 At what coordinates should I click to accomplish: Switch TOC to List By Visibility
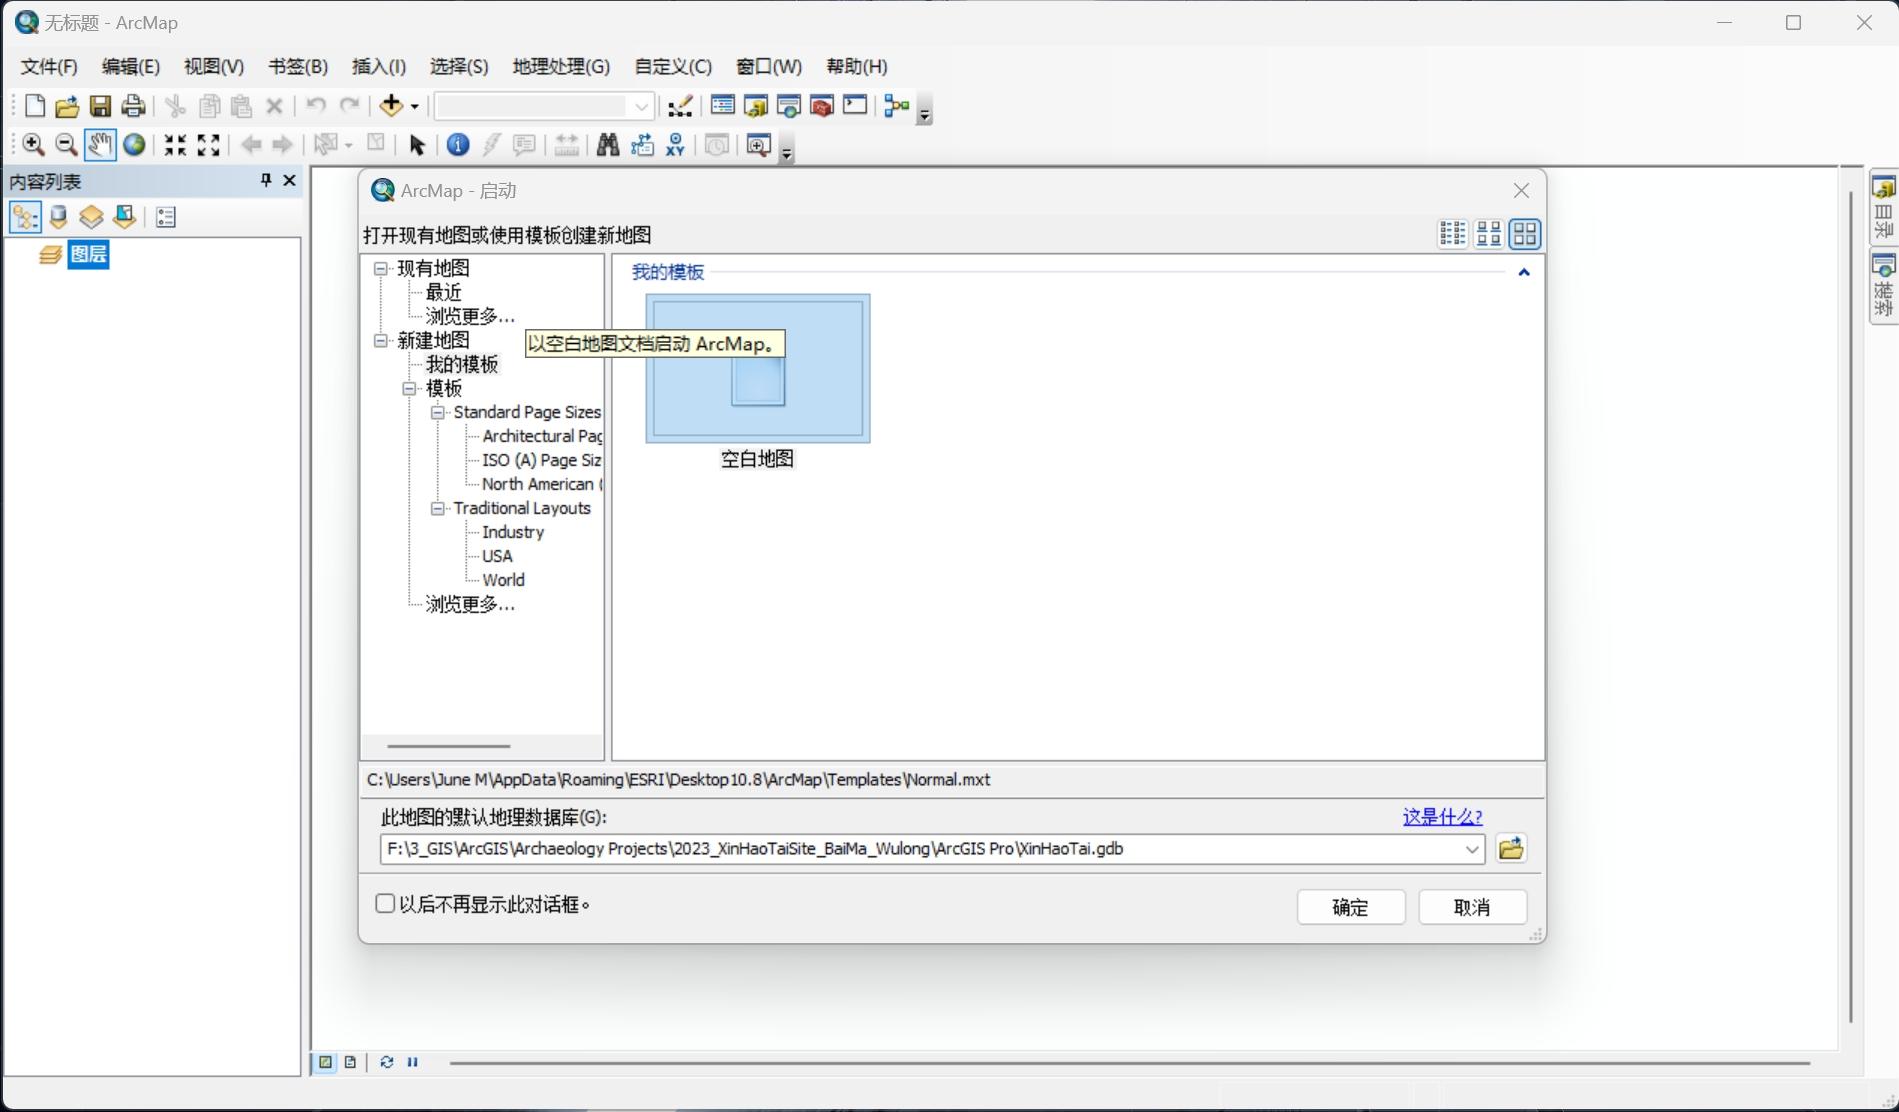92,217
